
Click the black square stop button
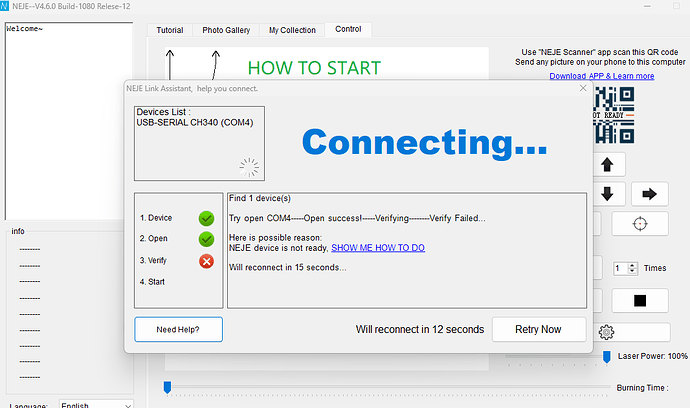pyautogui.click(x=640, y=301)
